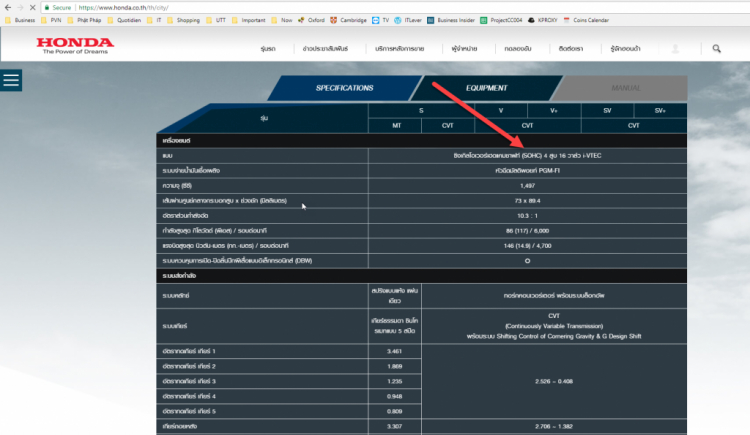Screen dimensions: 750x435
Task: Click the V model column header
Action: click(501, 111)
